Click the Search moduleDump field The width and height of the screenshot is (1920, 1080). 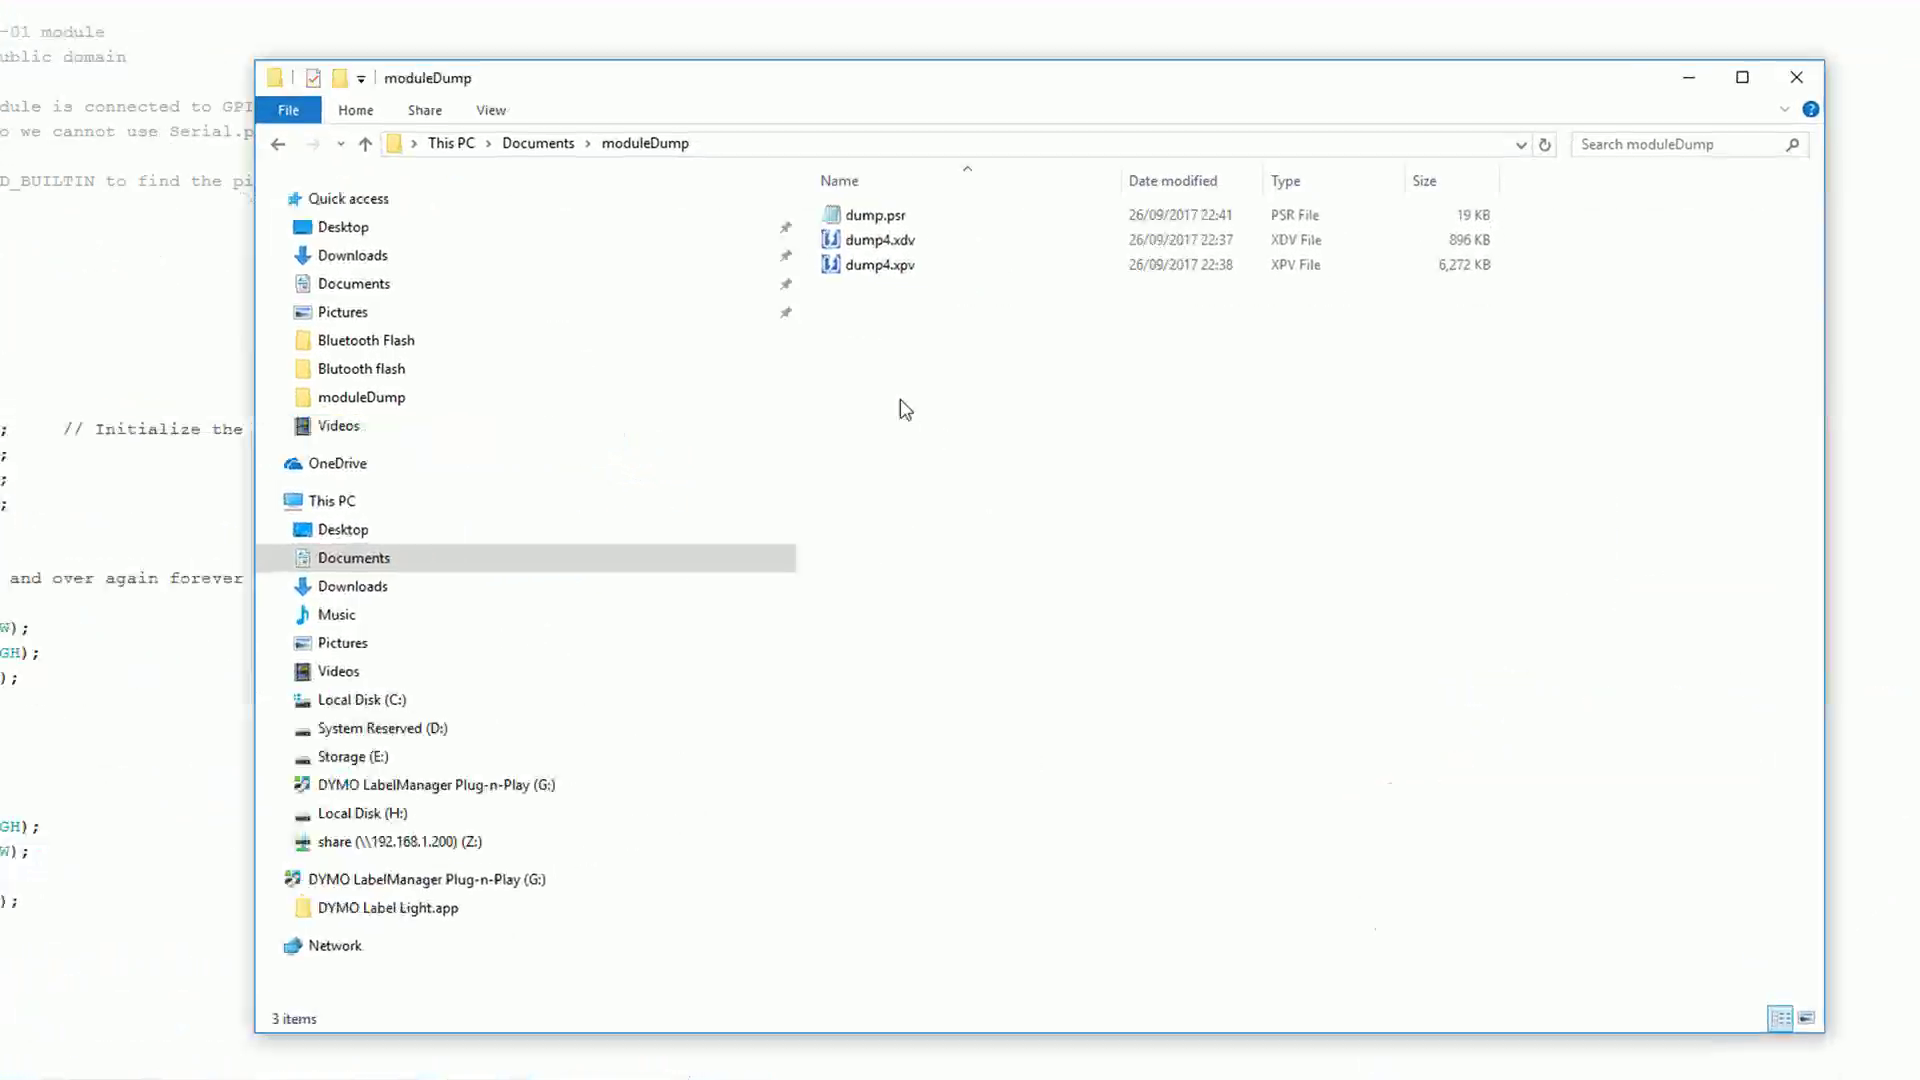click(1680, 144)
